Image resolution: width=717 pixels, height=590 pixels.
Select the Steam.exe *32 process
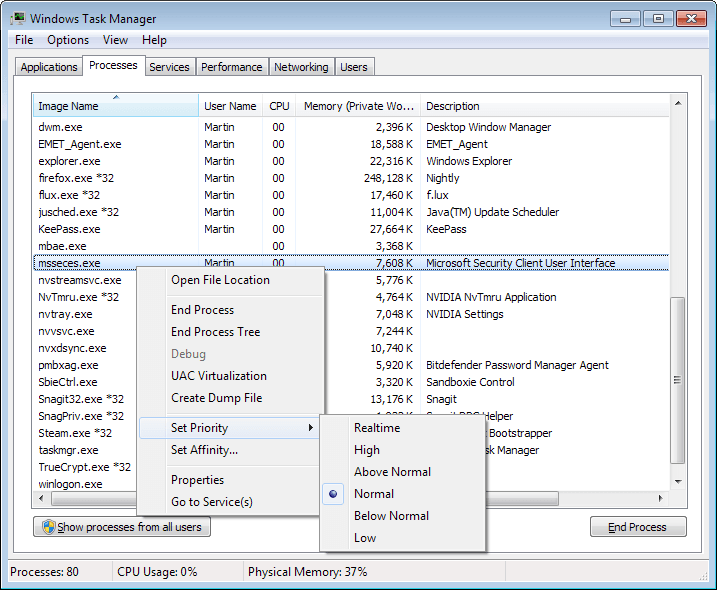pyautogui.click(x=75, y=433)
